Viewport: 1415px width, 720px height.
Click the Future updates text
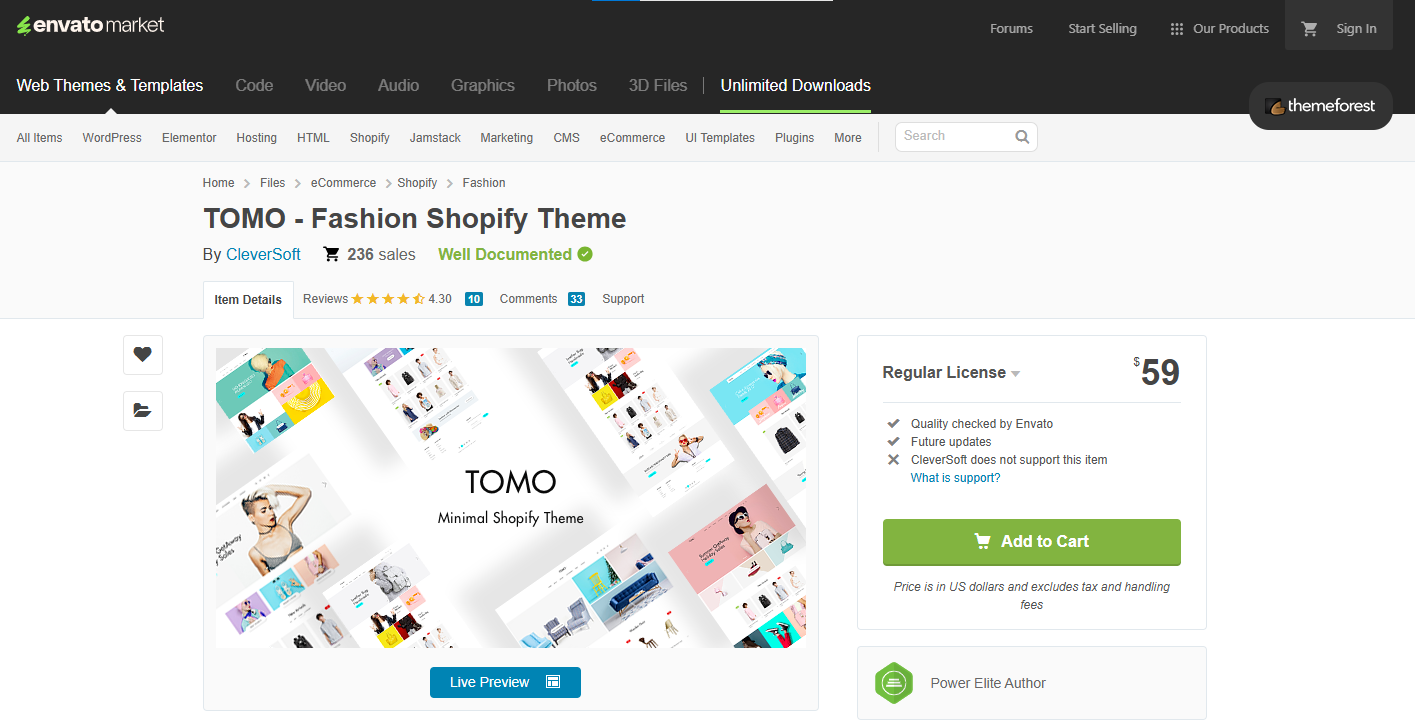coord(951,442)
